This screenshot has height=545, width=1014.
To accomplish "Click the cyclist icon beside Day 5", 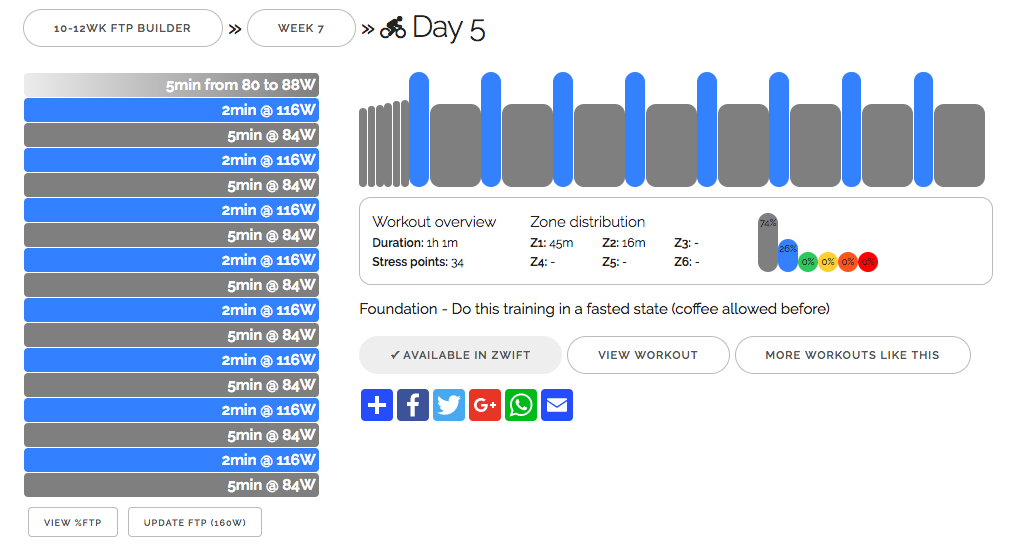I will [x=393, y=28].
